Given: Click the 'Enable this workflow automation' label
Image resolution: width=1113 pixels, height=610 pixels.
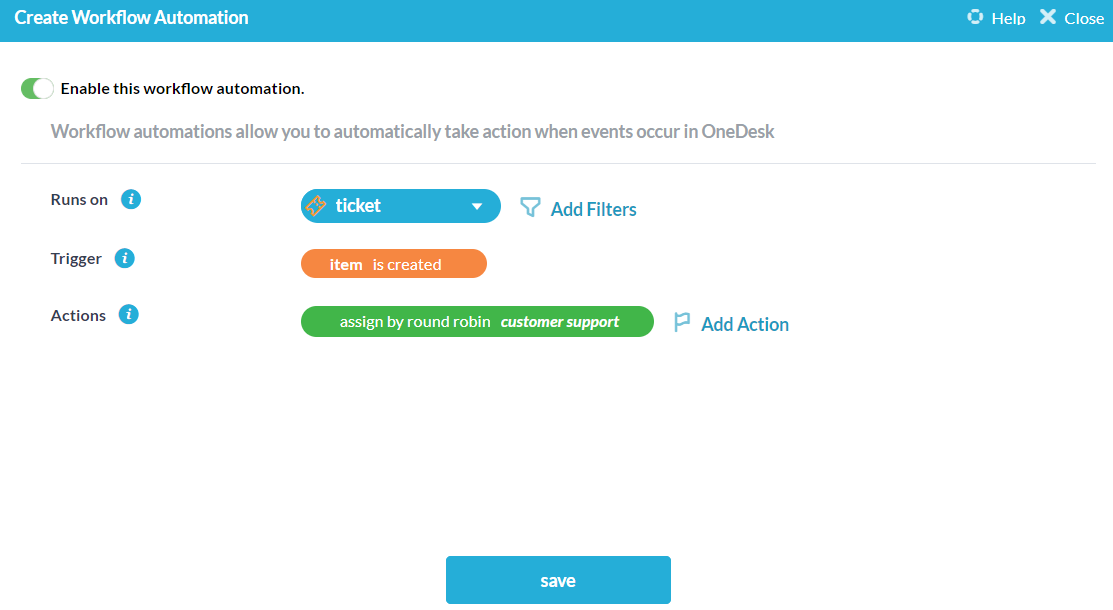Looking at the screenshot, I should 182,89.
